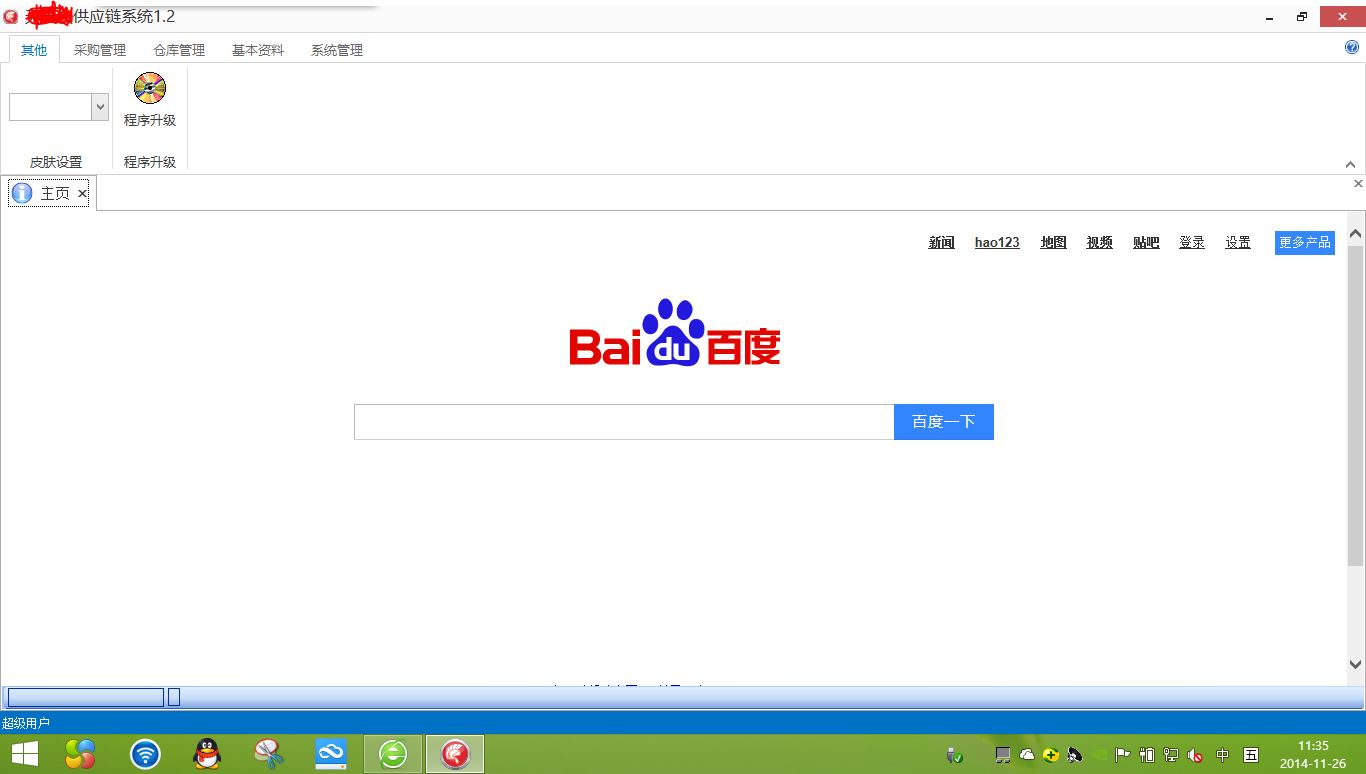Click the app icon in the title bar
Image resolution: width=1366 pixels, height=774 pixels.
[11, 17]
